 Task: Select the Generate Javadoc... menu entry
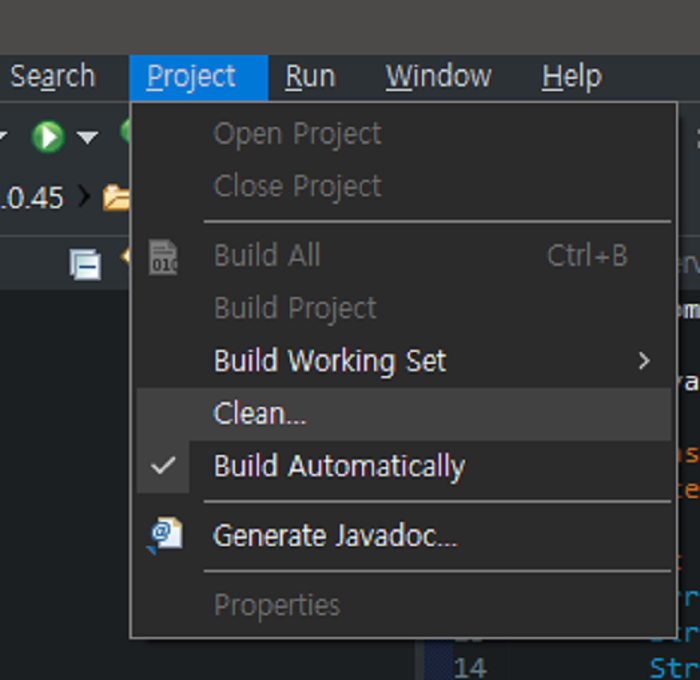tap(335, 536)
